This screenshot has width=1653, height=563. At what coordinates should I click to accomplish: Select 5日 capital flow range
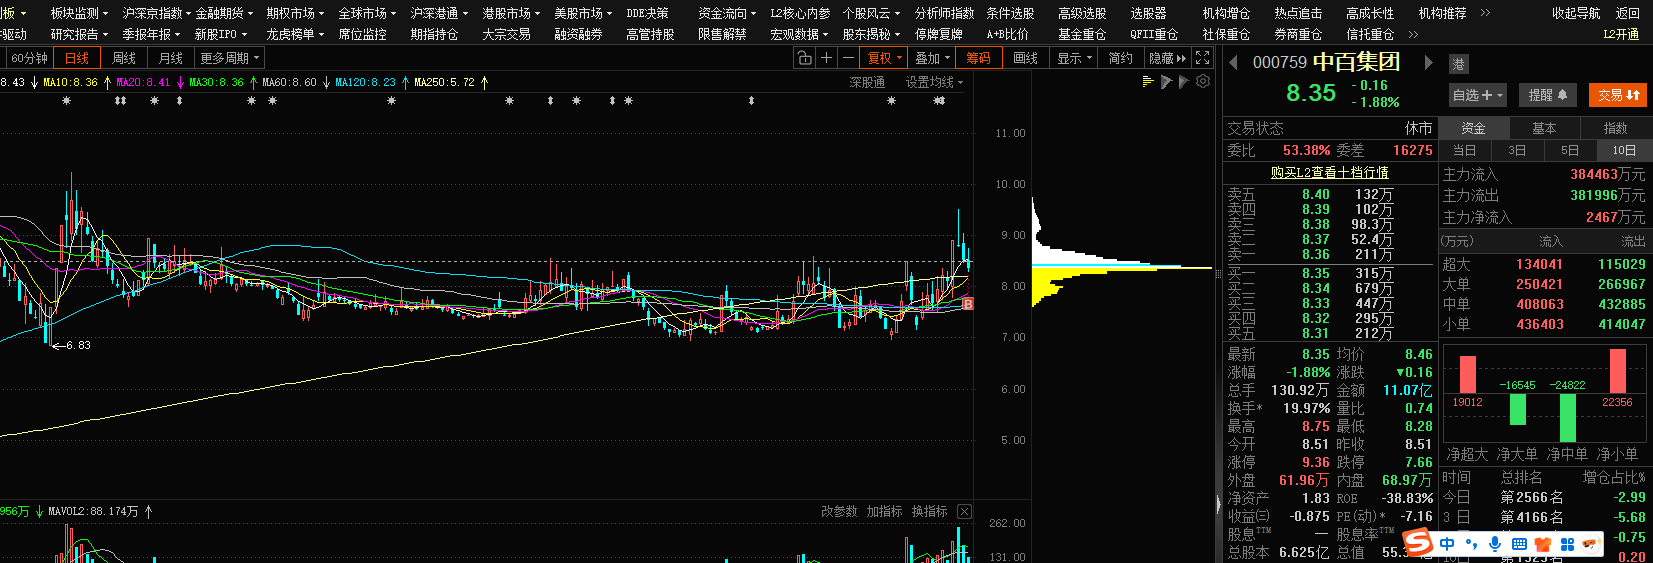1570,150
